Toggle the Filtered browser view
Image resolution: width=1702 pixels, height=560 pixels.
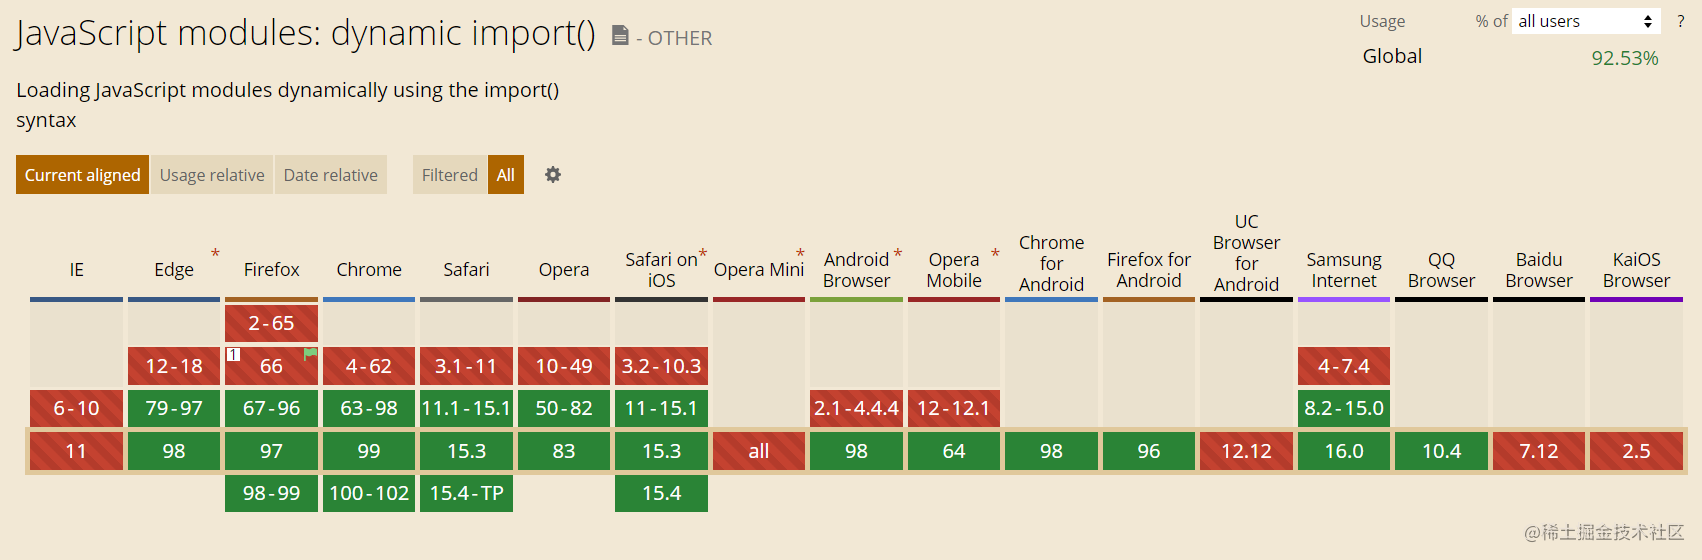[x=450, y=175]
